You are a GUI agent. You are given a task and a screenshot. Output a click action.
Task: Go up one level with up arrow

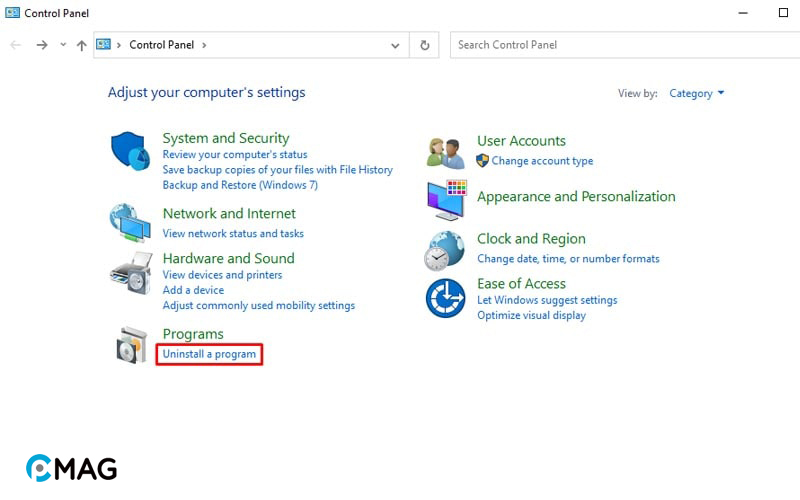[x=81, y=45]
